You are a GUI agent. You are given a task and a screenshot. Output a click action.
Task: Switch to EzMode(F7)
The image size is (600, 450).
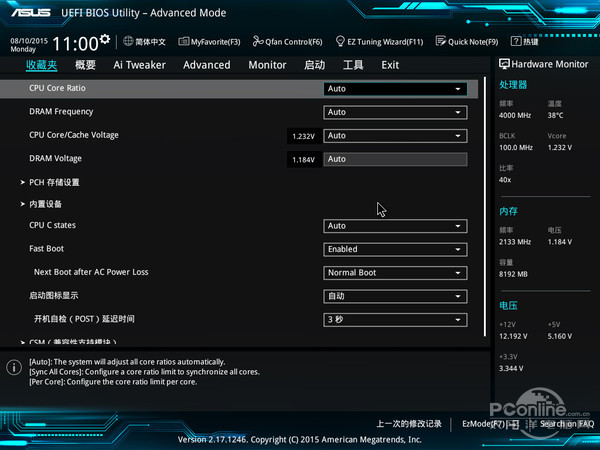(490, 424)
